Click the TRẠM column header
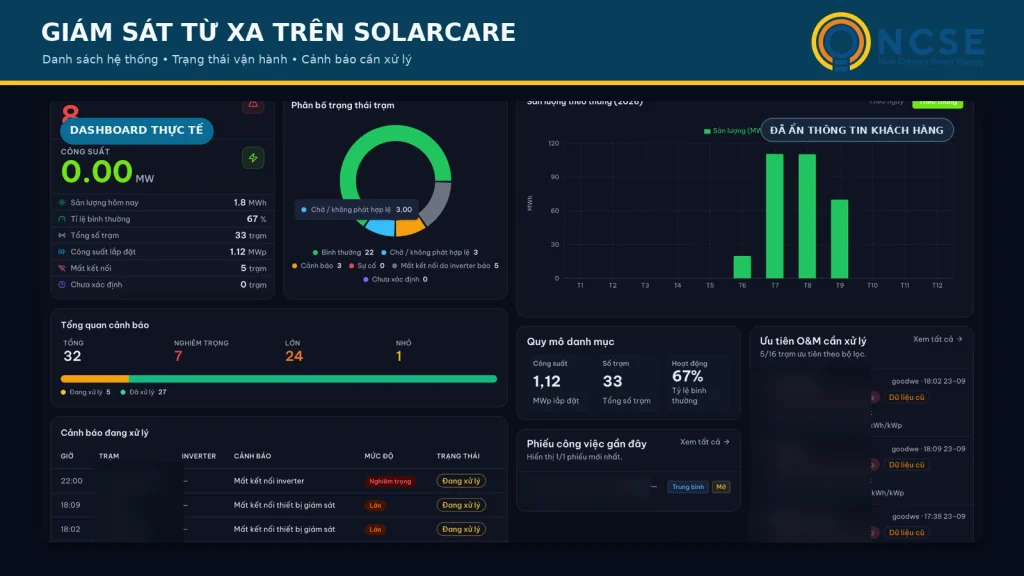The height and width of the screenshot is (576, 1024). point(109,456)
